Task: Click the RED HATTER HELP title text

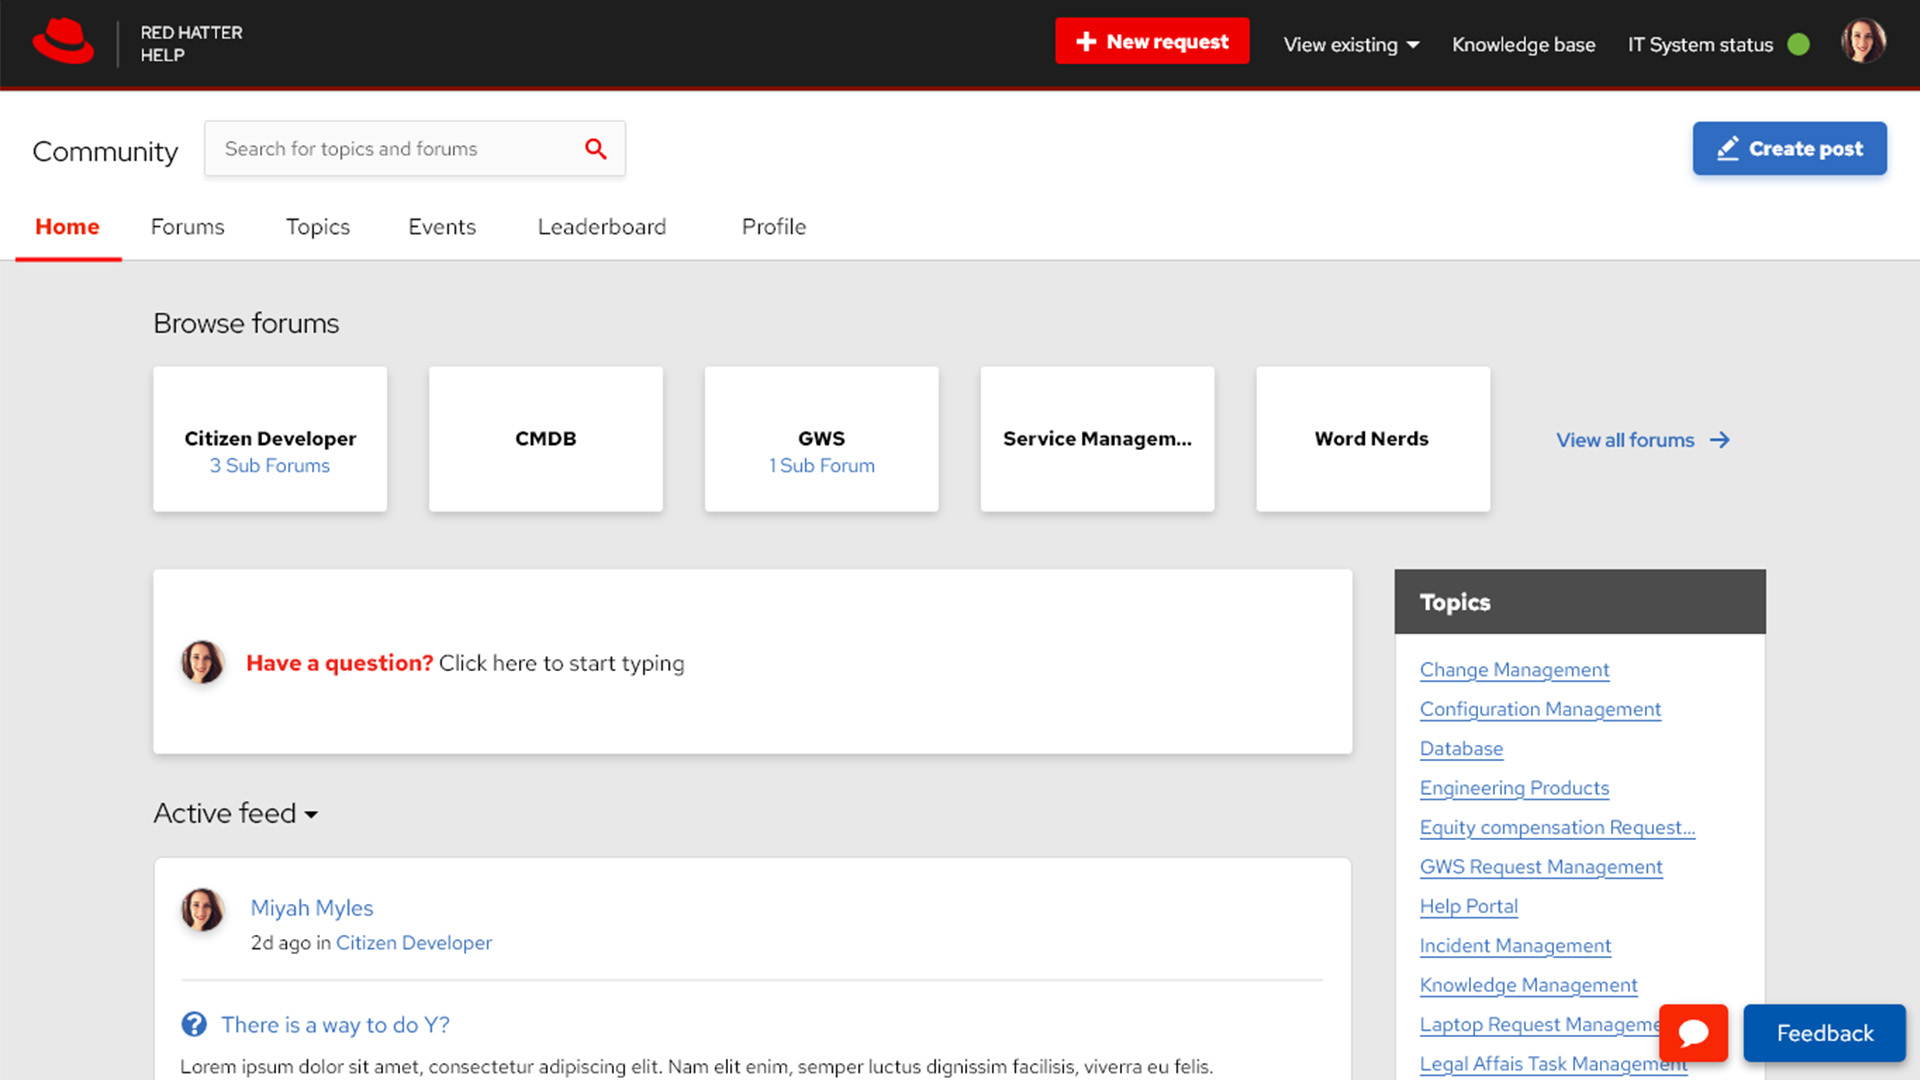Action: (x=191, y=44)
